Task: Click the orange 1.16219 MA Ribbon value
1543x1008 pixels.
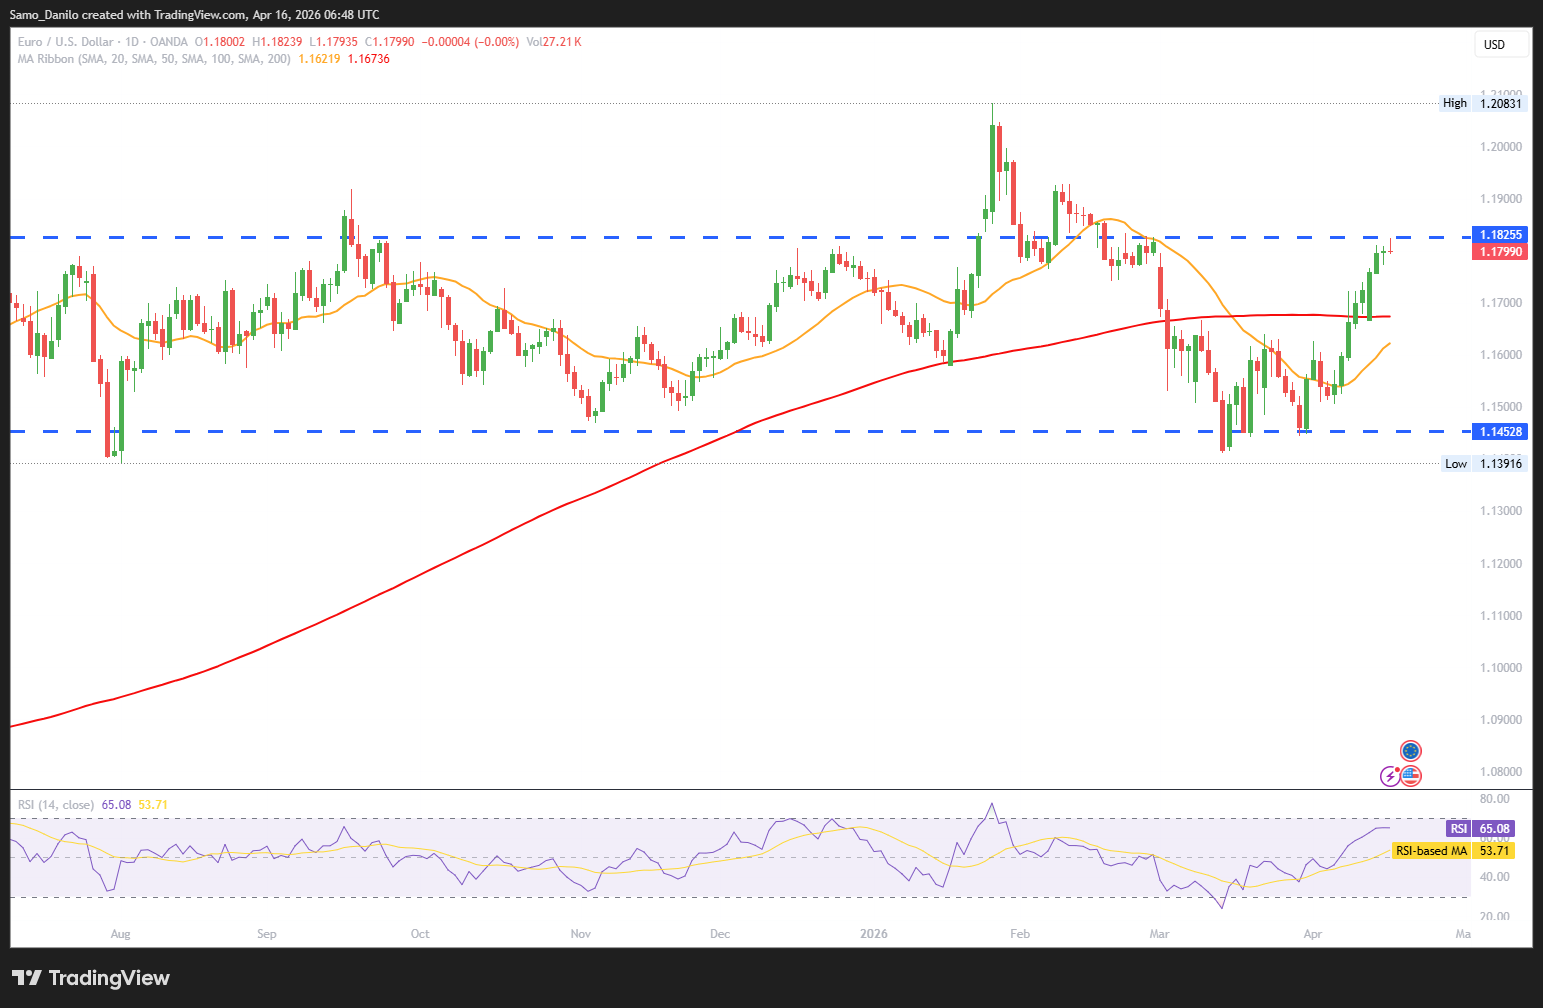Action: [319, 59]
